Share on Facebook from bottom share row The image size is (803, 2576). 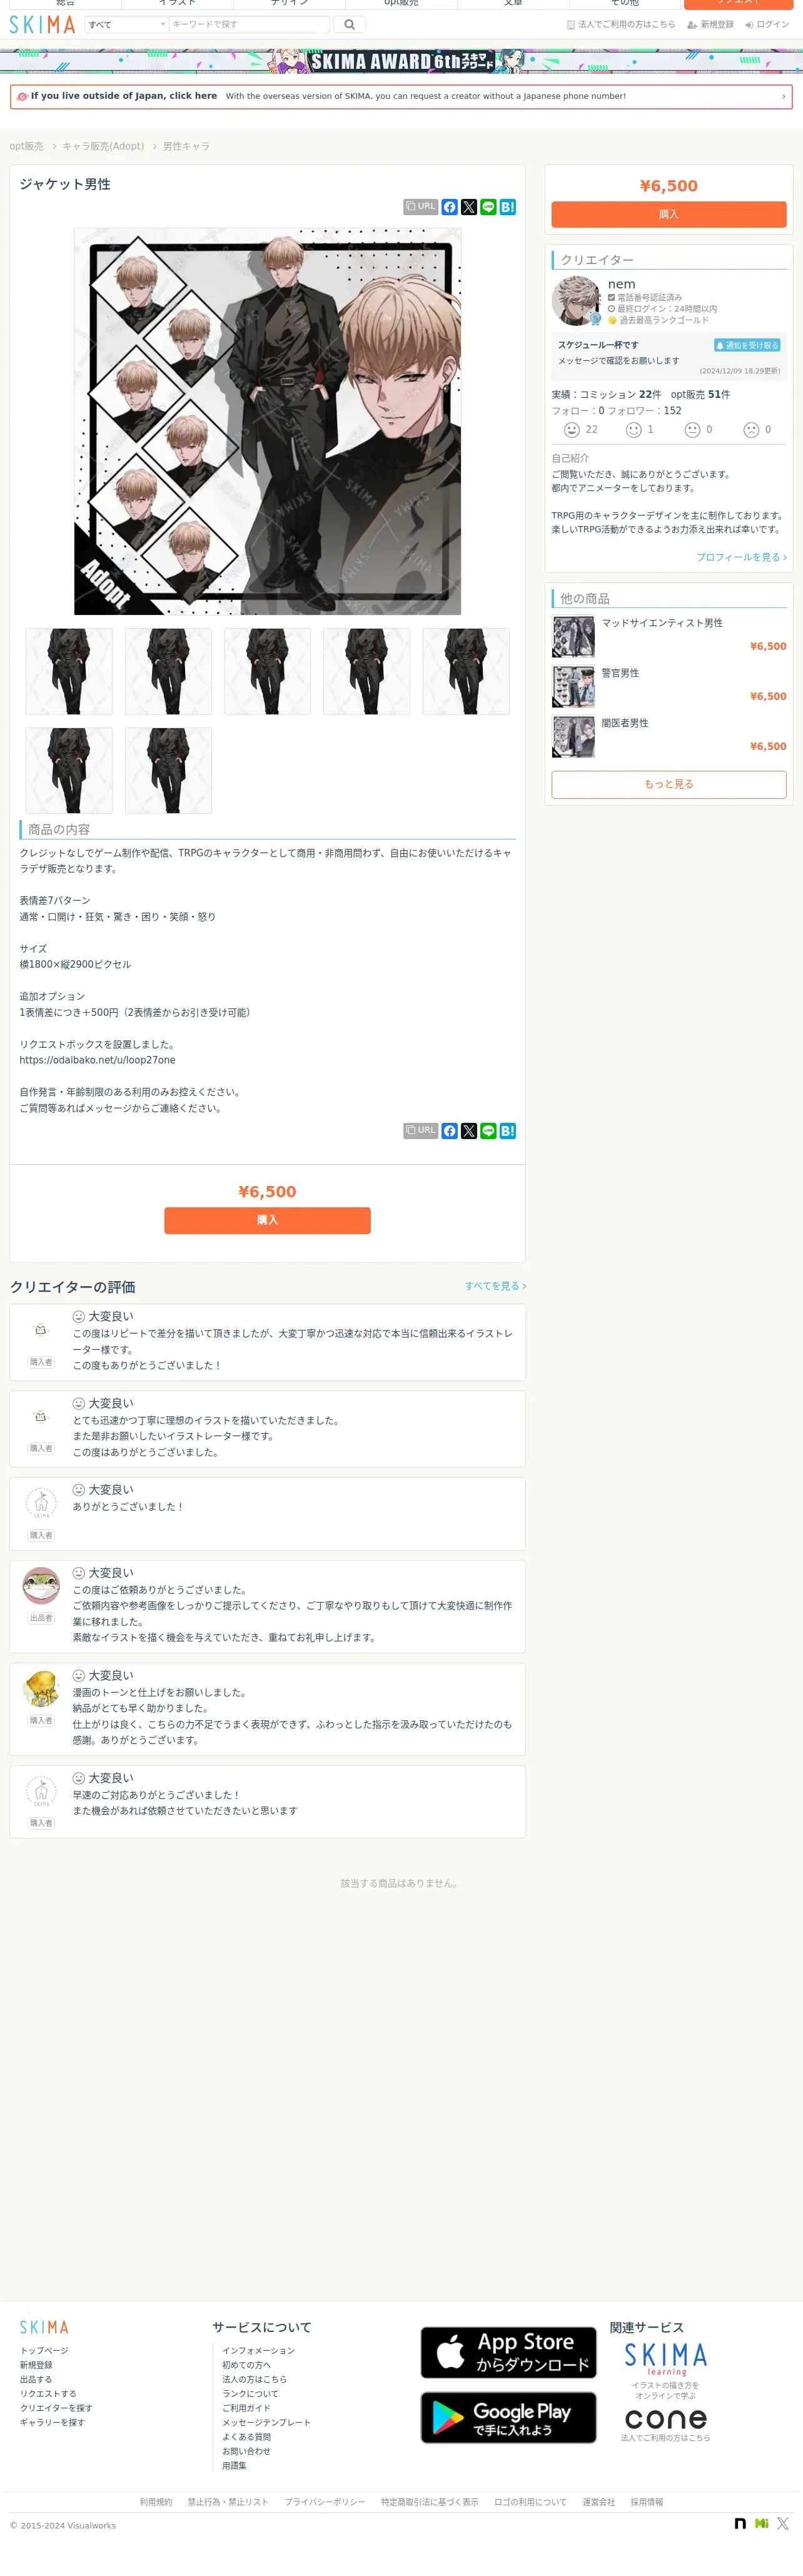(450, 1131)
